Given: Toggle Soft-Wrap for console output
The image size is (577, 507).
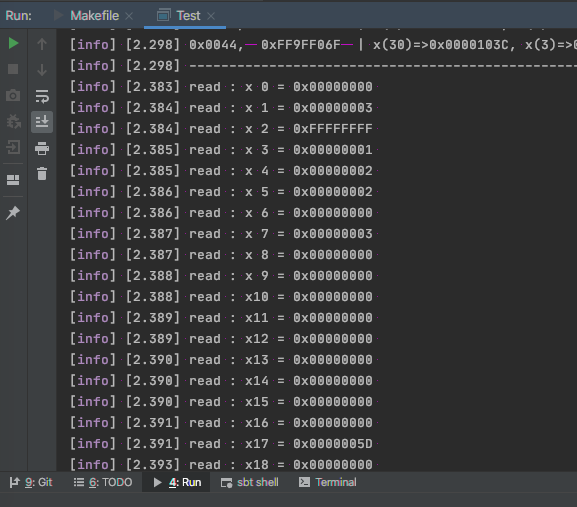Looking at the screenshot, I should pyautogui.click(x=42, y=96).
